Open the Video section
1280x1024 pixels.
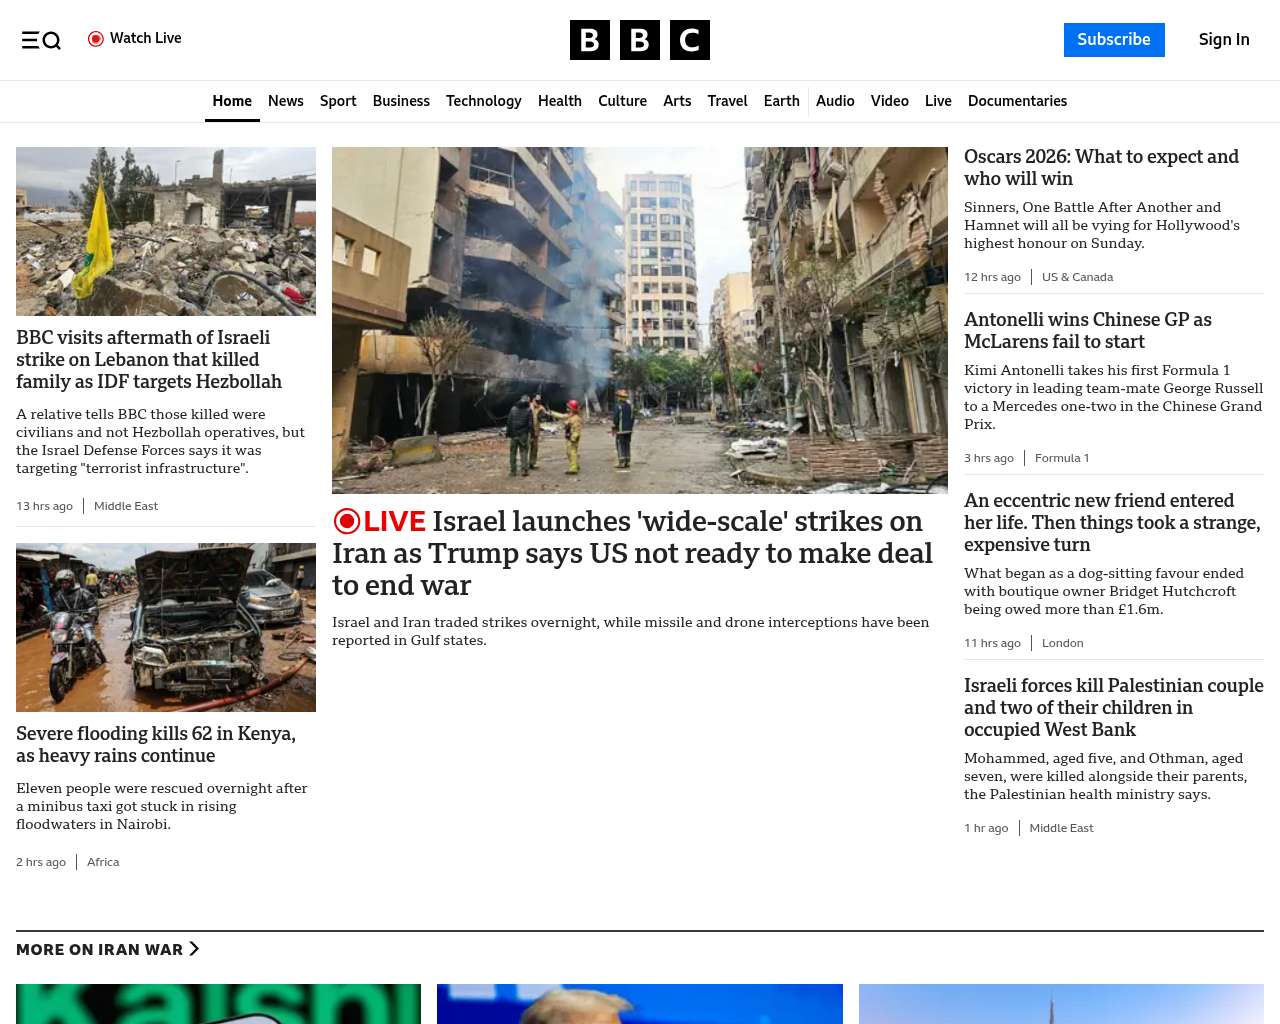coord(890,101)
